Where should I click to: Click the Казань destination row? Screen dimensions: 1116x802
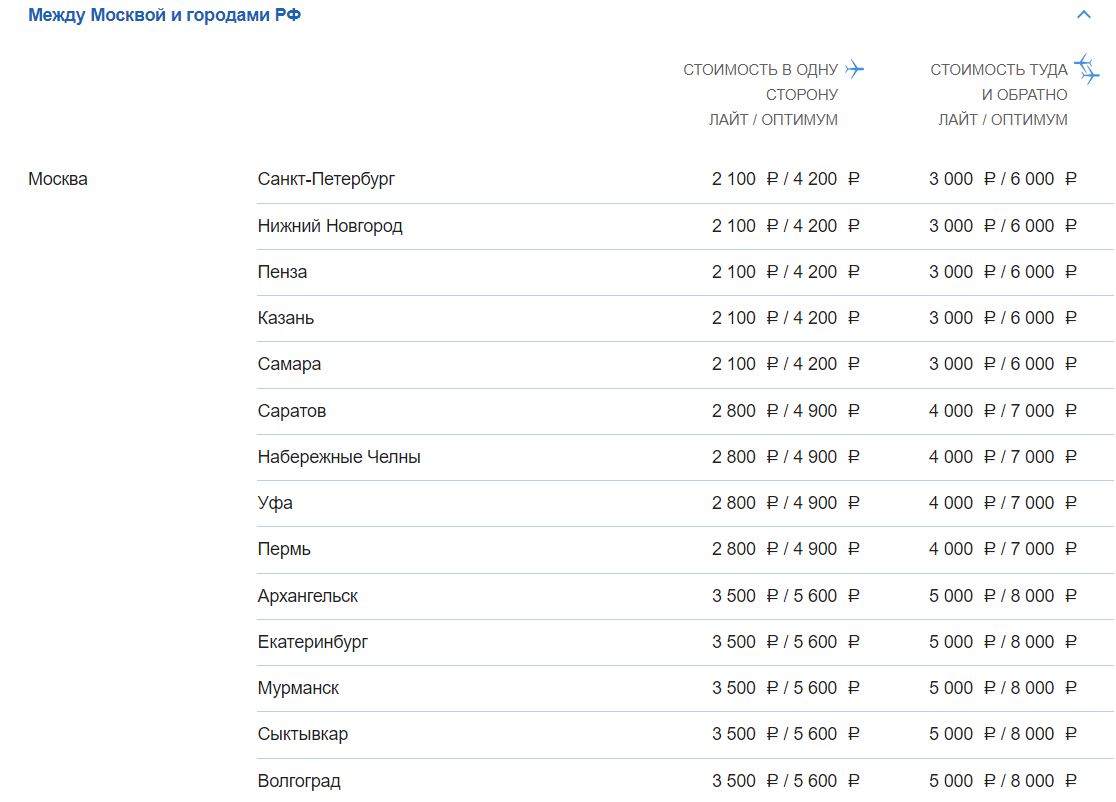click(x=286, y=318)
